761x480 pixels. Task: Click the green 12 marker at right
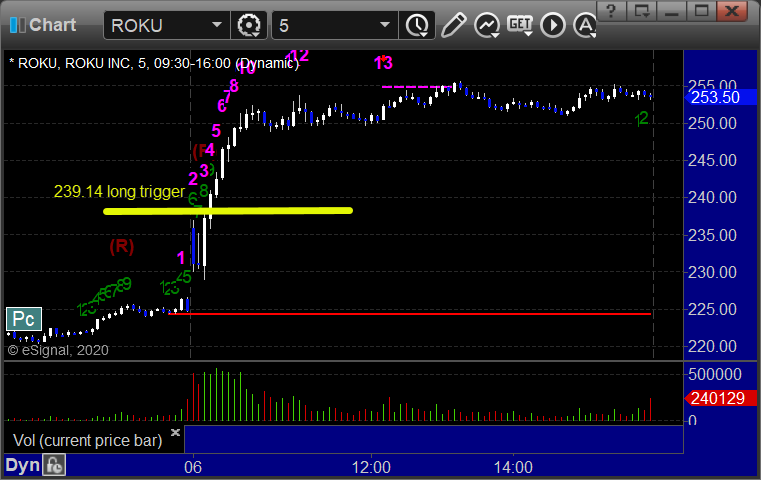[x=642, y=118]
